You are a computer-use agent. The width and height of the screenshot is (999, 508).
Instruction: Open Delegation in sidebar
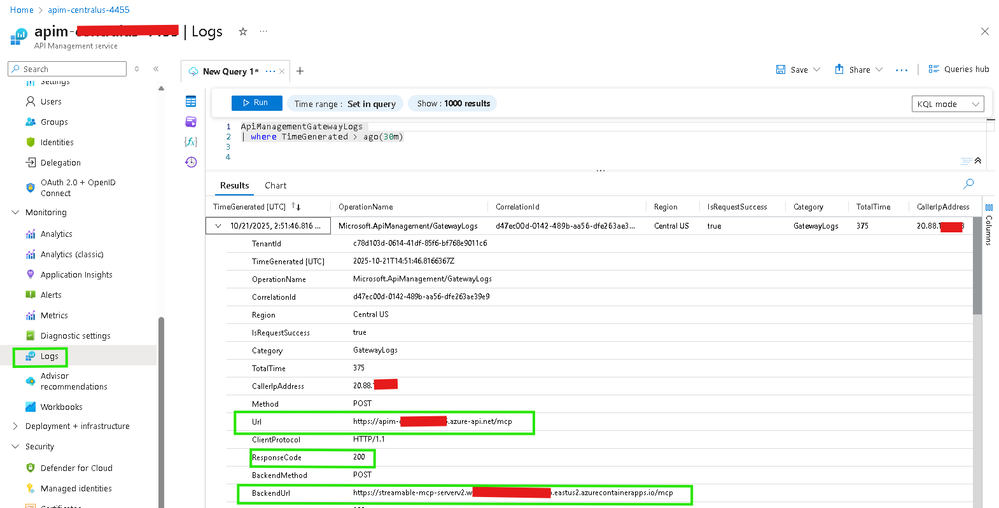click(61, 163)
